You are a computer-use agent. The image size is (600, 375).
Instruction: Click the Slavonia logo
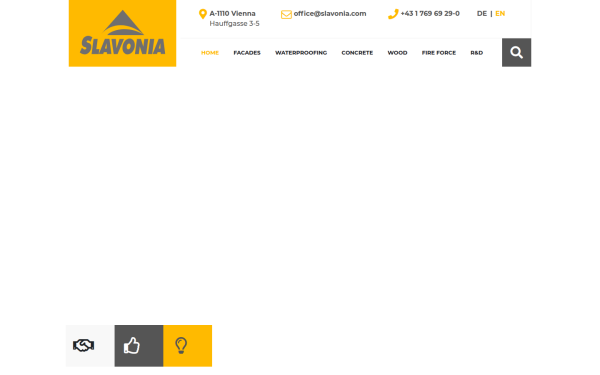(x=122, y=33)
